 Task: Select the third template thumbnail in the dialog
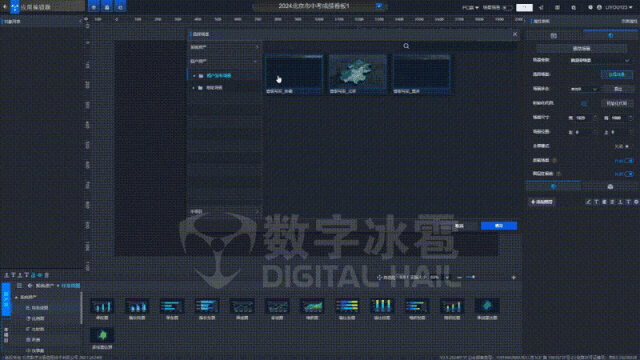421,74
